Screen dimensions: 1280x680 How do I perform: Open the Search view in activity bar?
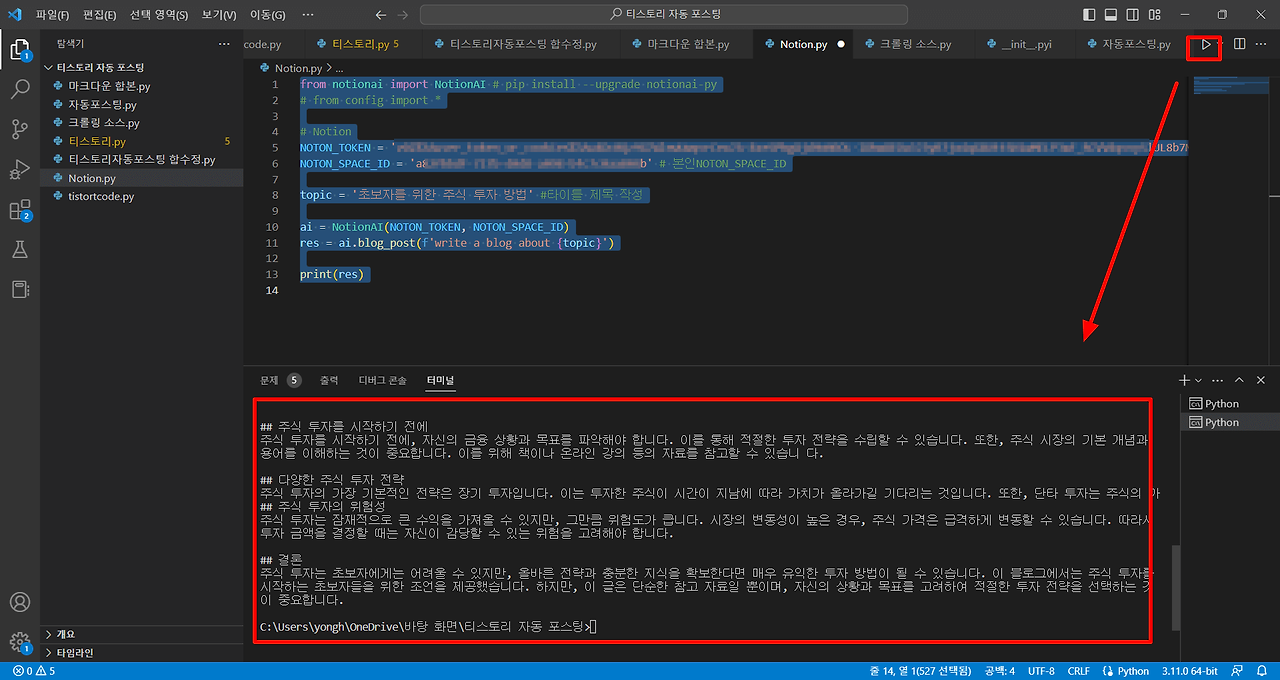pos(19,89)
